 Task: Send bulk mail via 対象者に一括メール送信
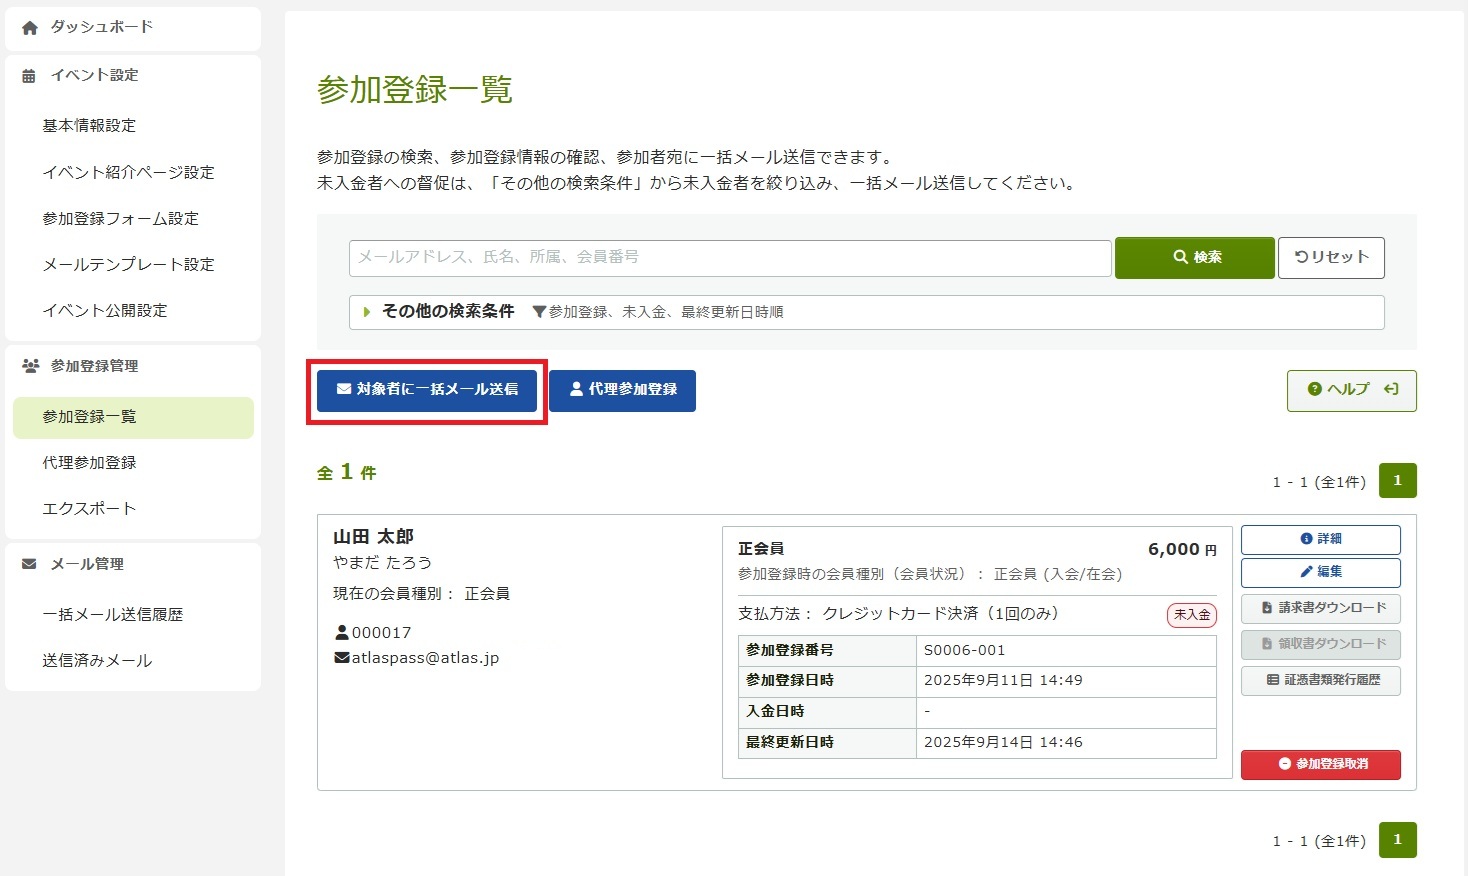coord(427,390)
